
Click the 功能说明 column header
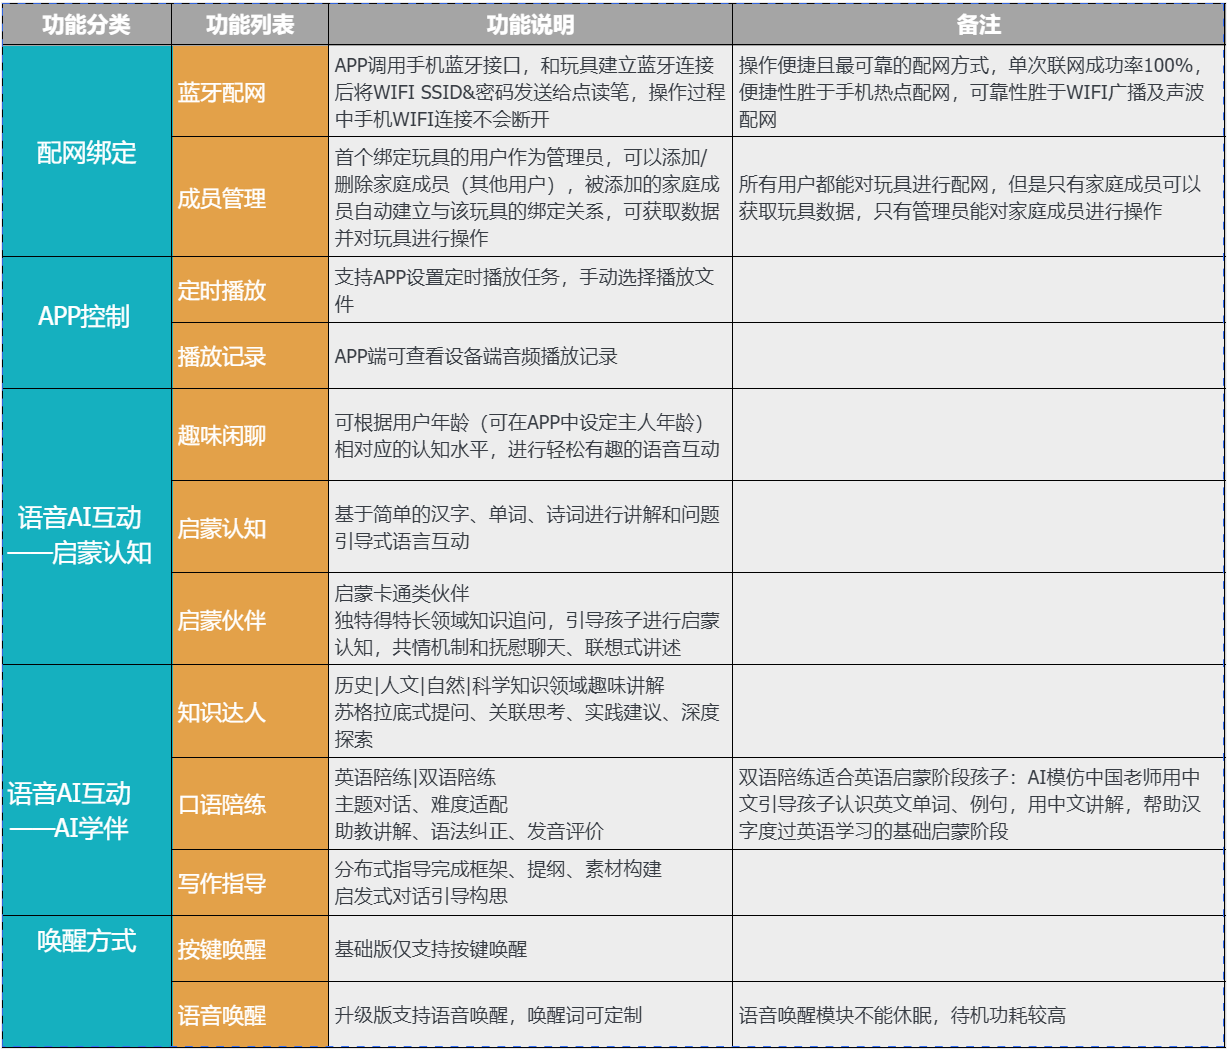click(530, 25)
